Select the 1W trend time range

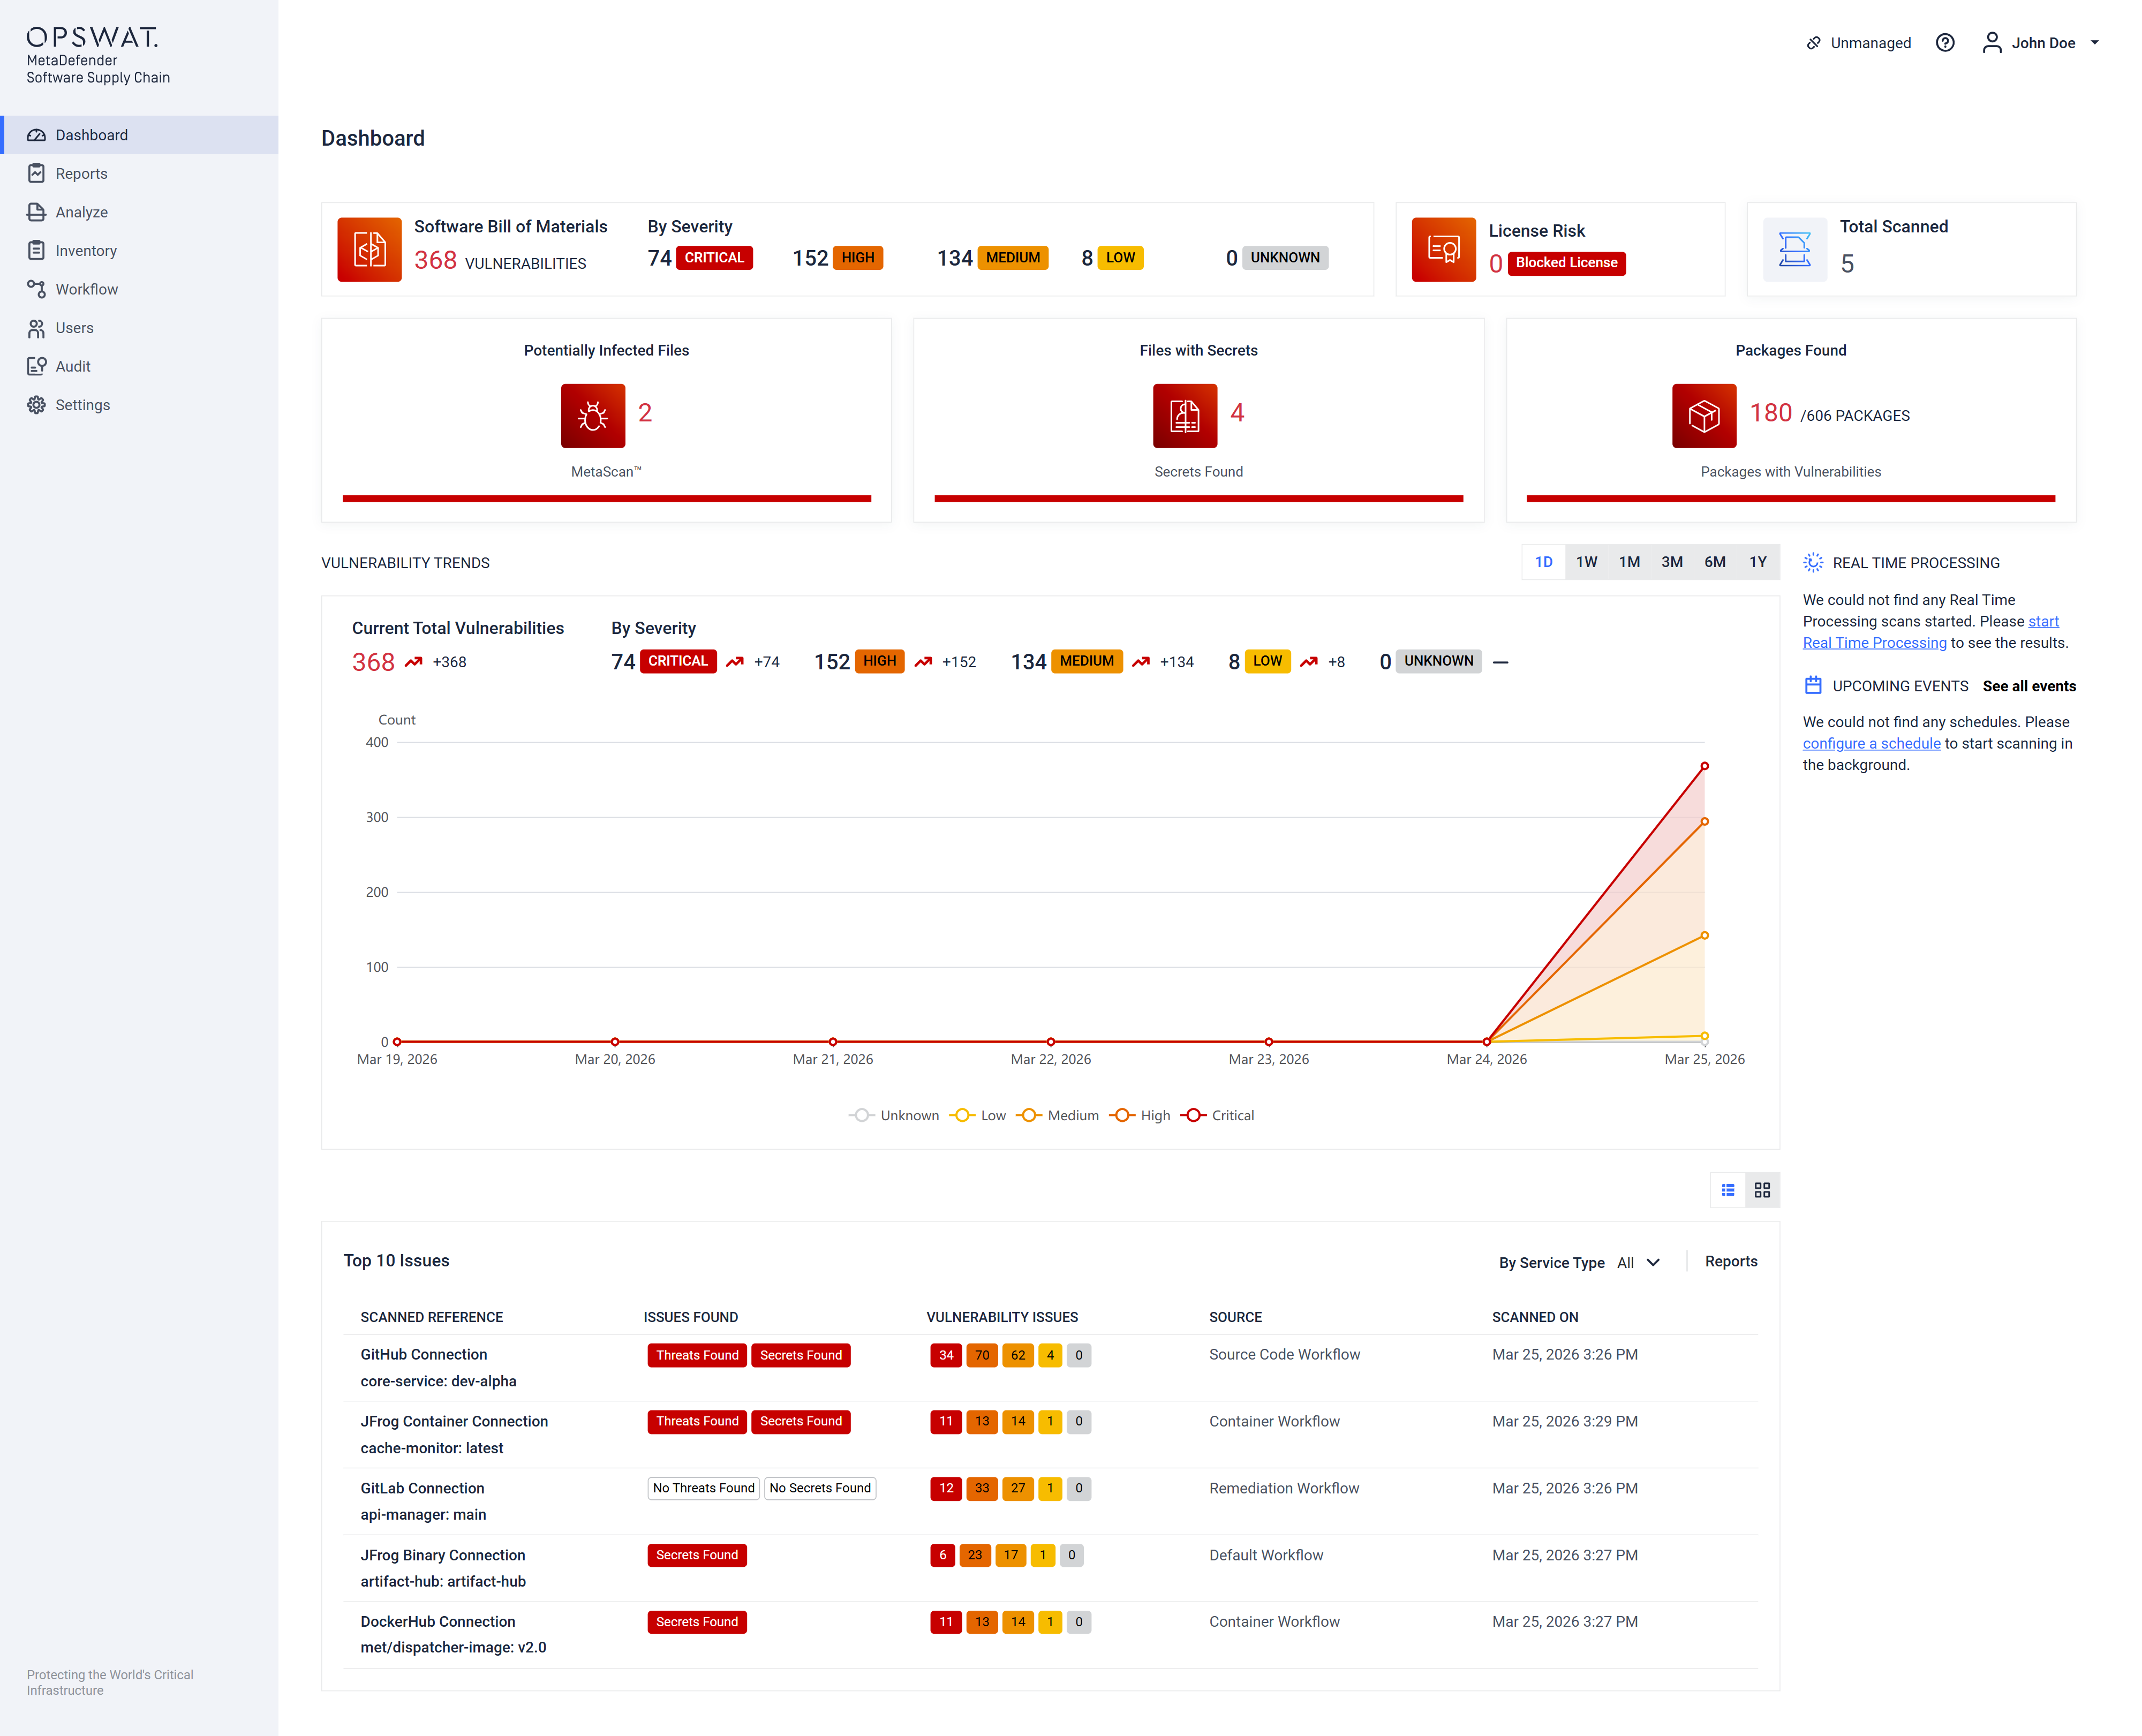pyautogui.click(x=1586, y=562)
